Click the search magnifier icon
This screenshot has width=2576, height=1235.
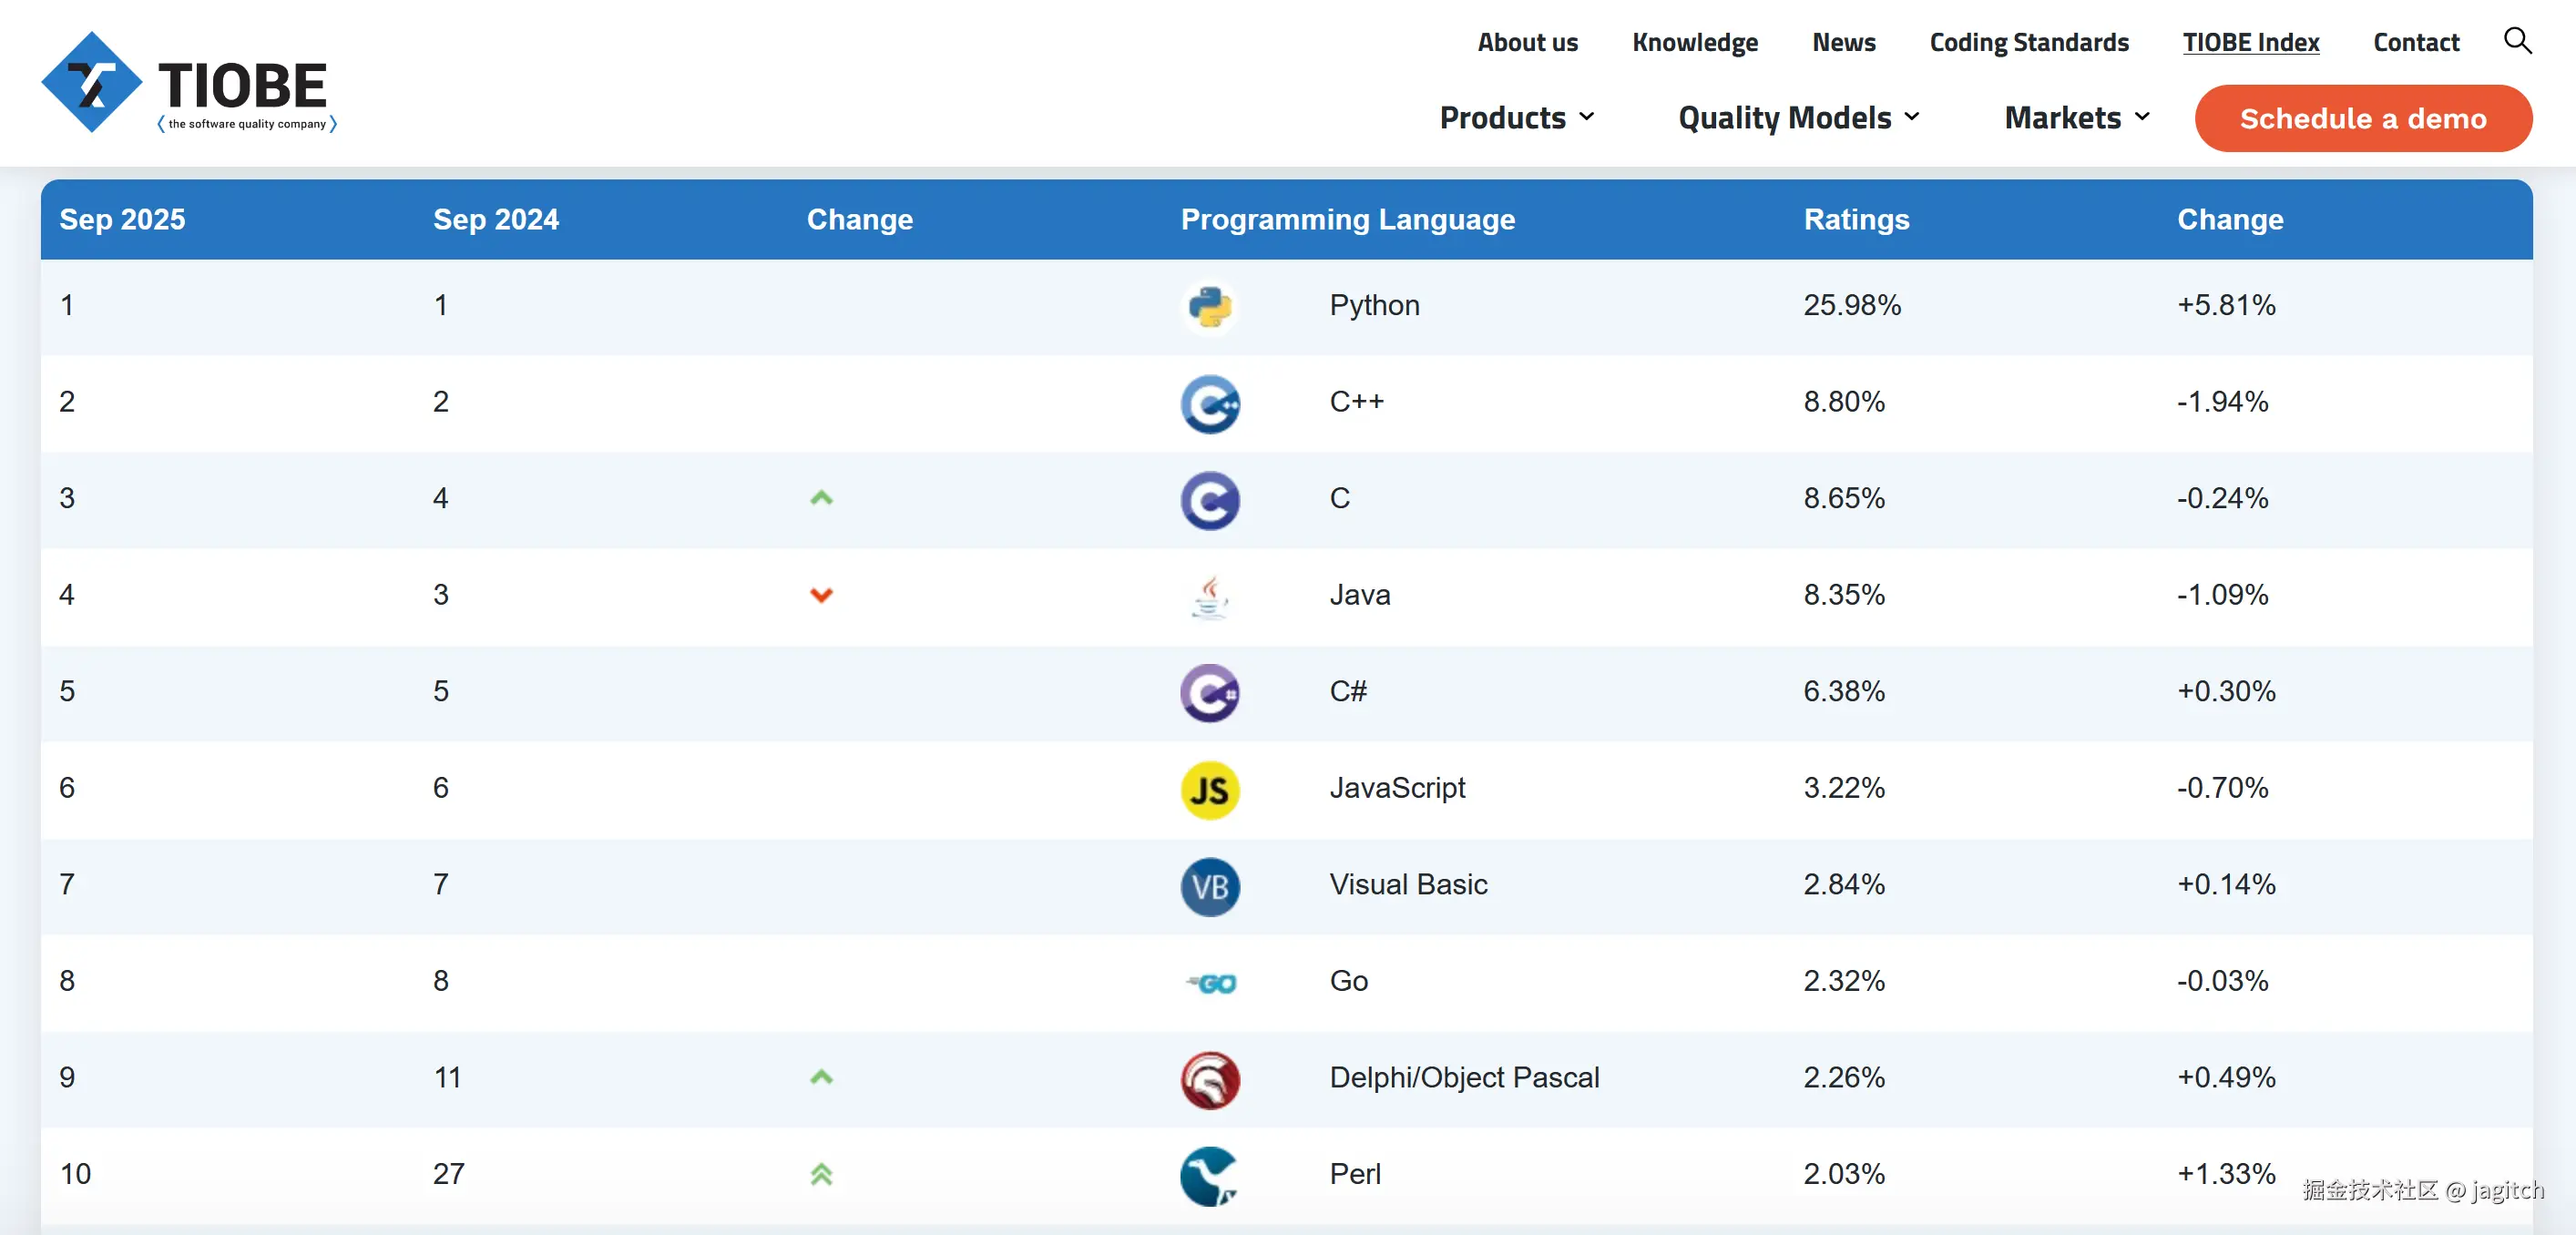tap(2516, 41)
